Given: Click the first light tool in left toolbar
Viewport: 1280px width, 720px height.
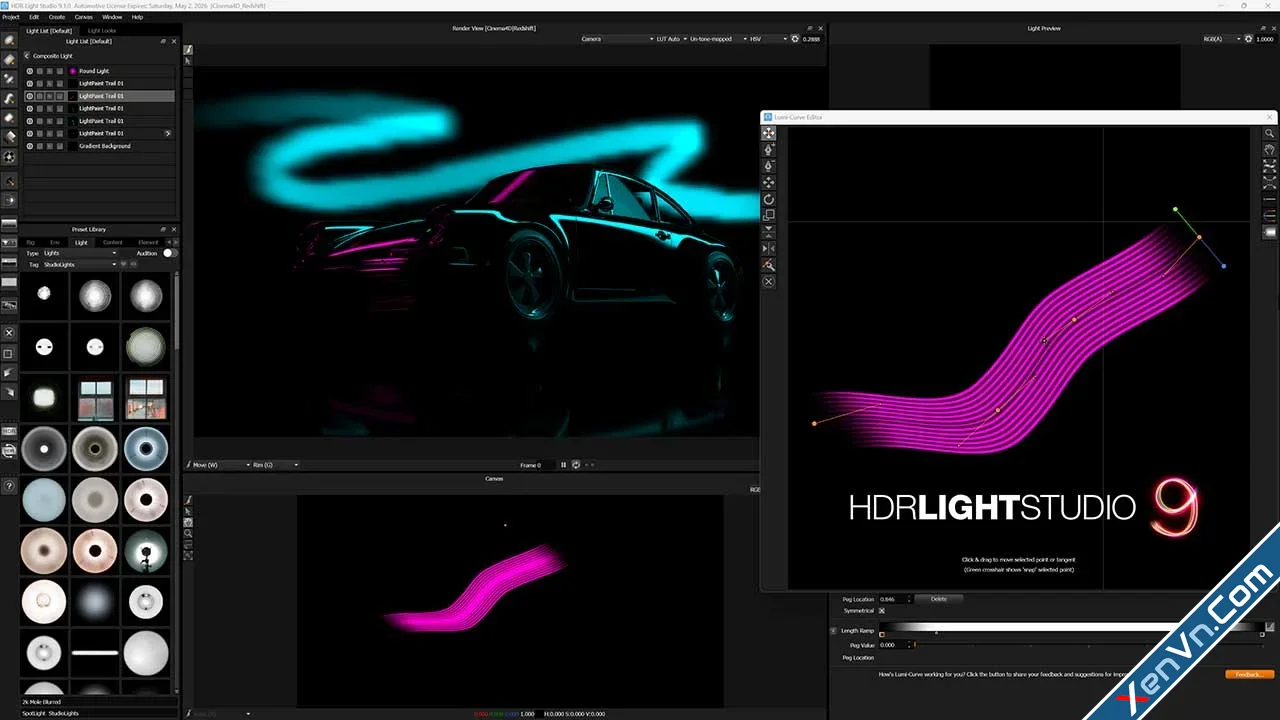Looking at the screenshot, I should (10, 41).
